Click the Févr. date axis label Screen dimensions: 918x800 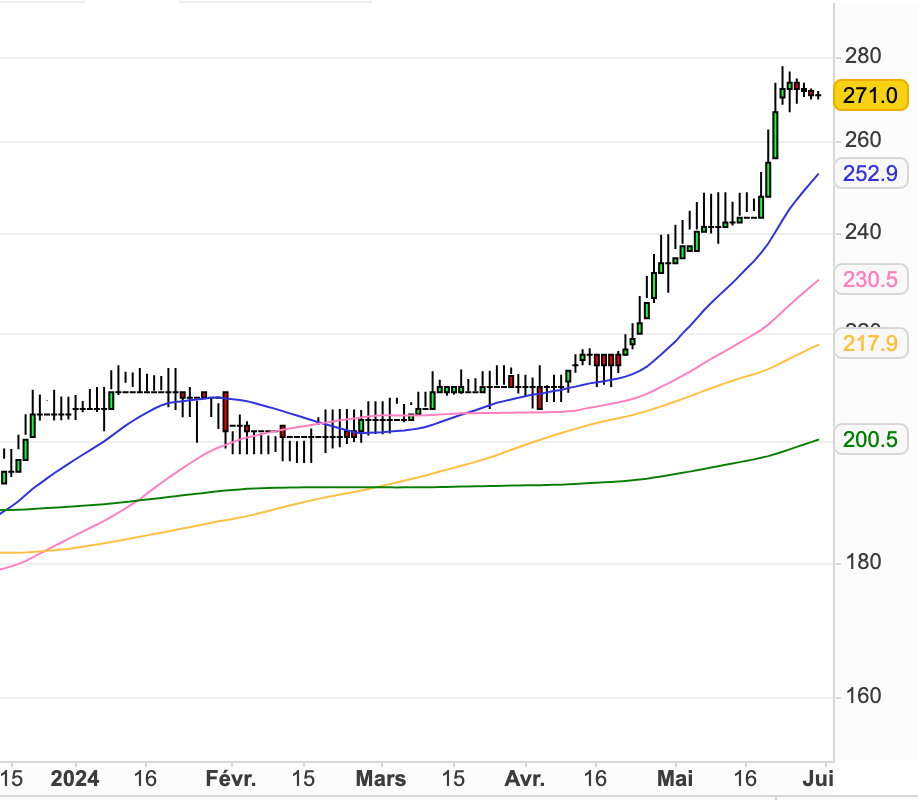231,779
